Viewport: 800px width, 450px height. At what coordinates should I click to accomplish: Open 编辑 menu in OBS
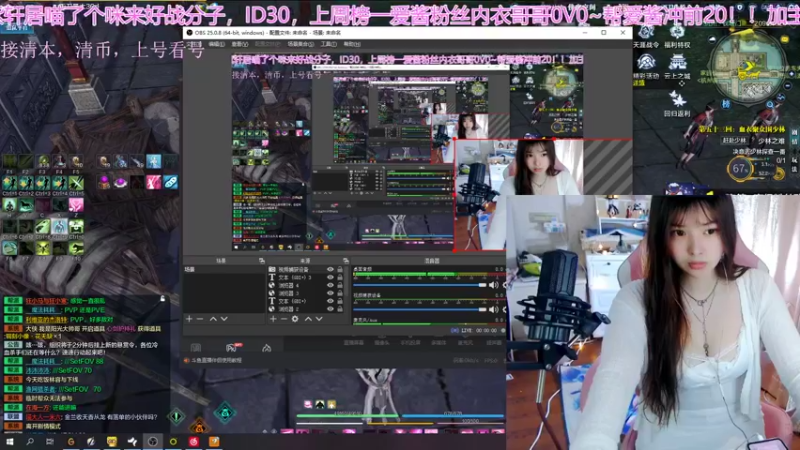(x=216, y=44)
